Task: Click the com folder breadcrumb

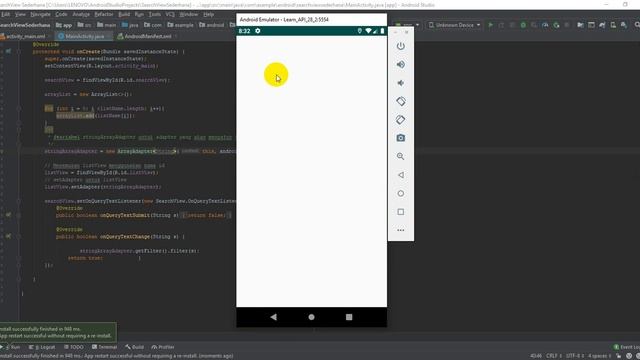Action: click(153, 25)
